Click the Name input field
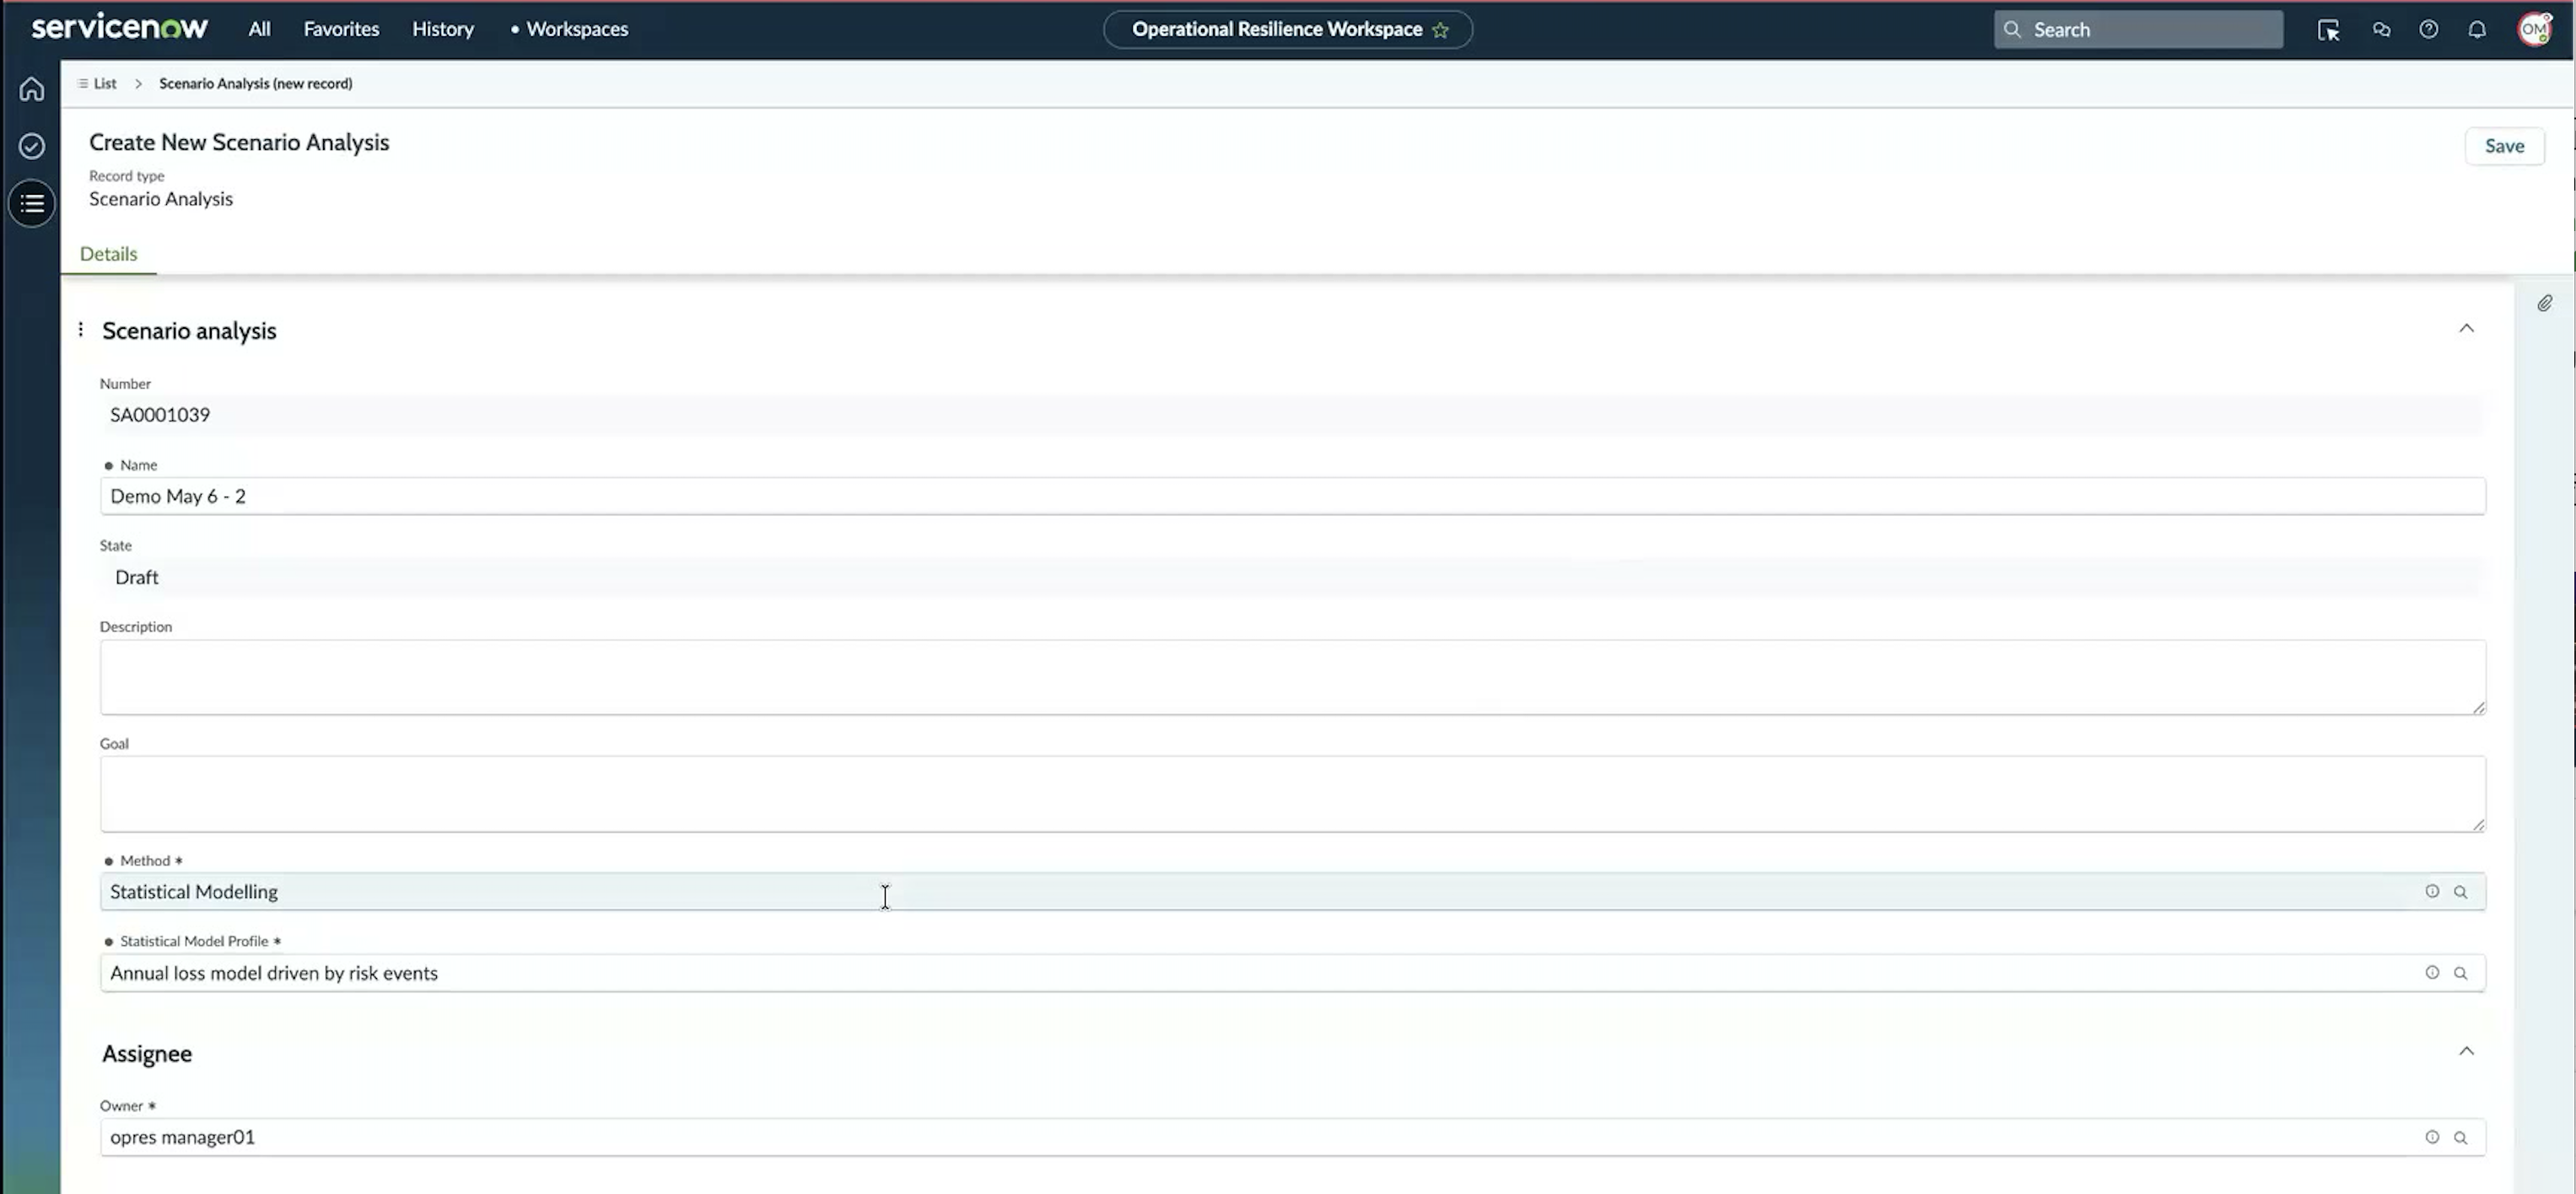 [1292, 496]
